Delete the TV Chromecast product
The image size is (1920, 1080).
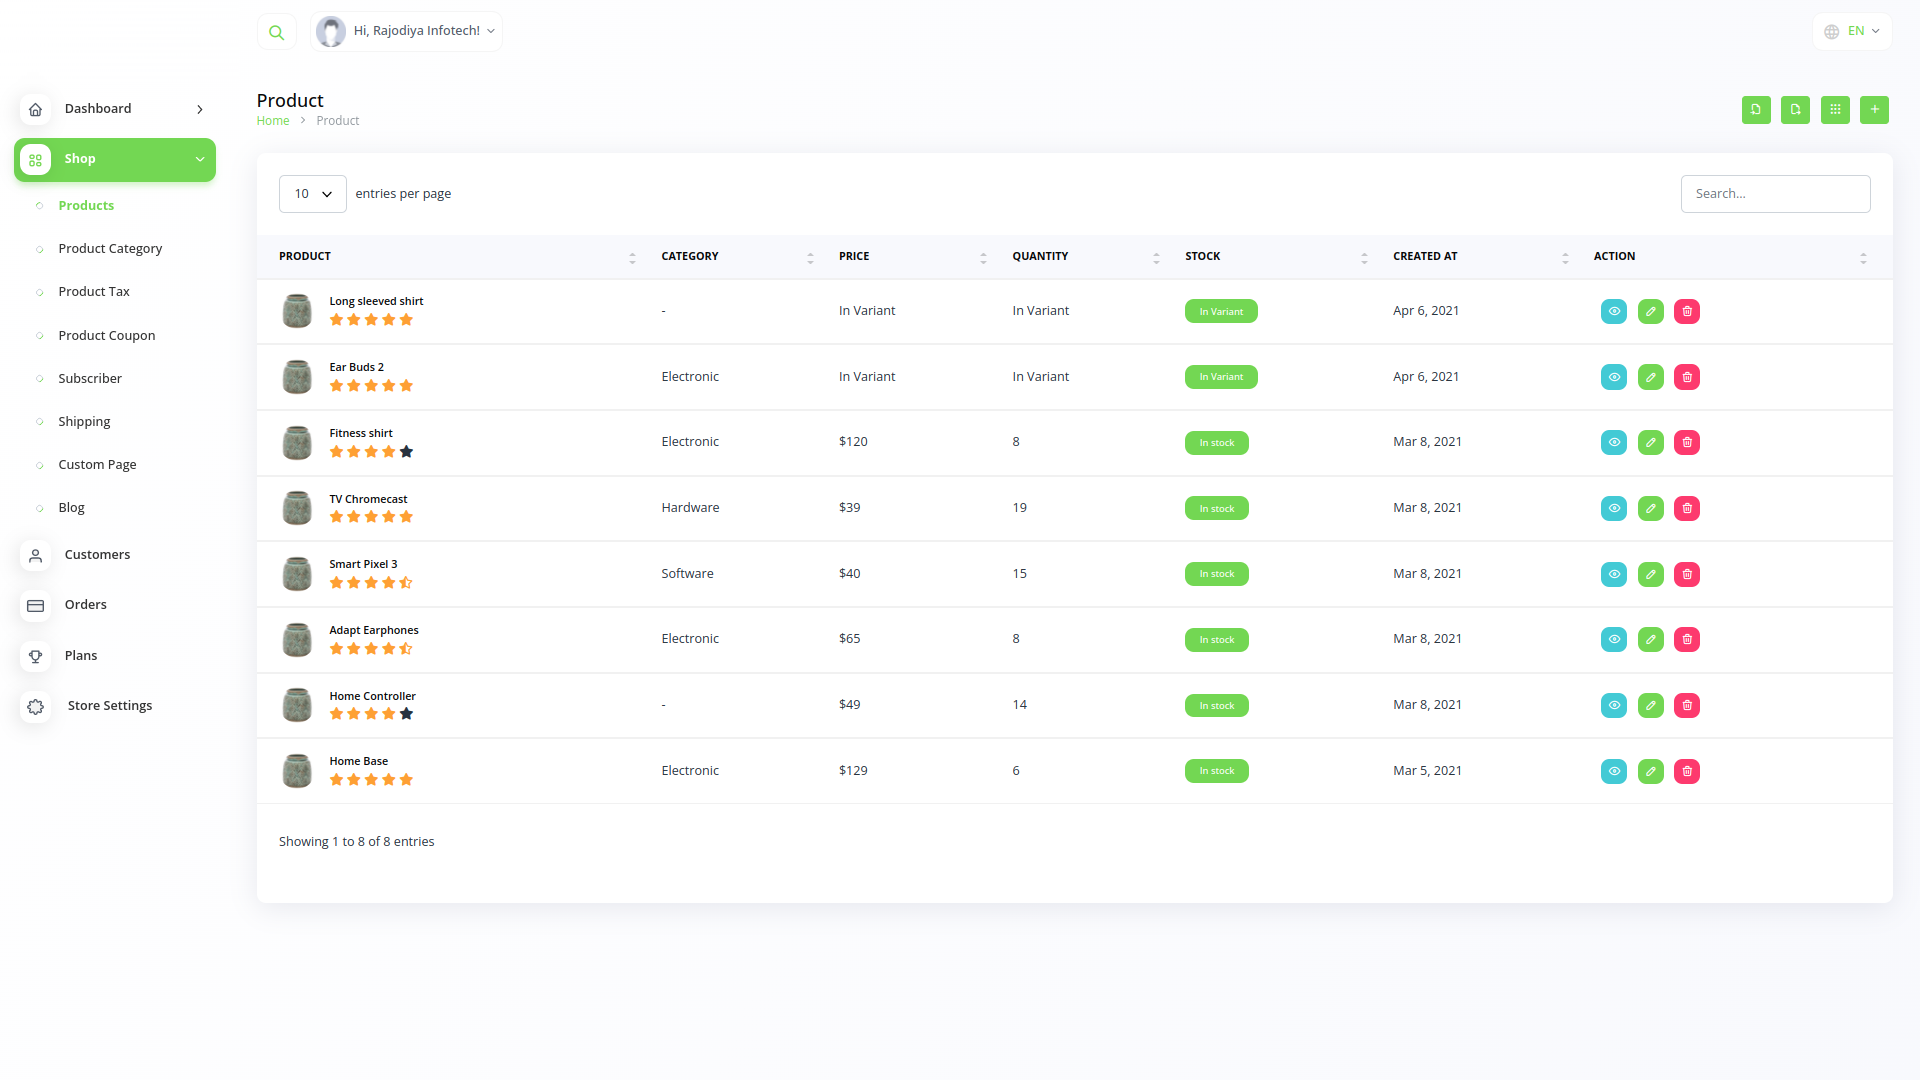pyautogui.click(x=1687, y=509)
